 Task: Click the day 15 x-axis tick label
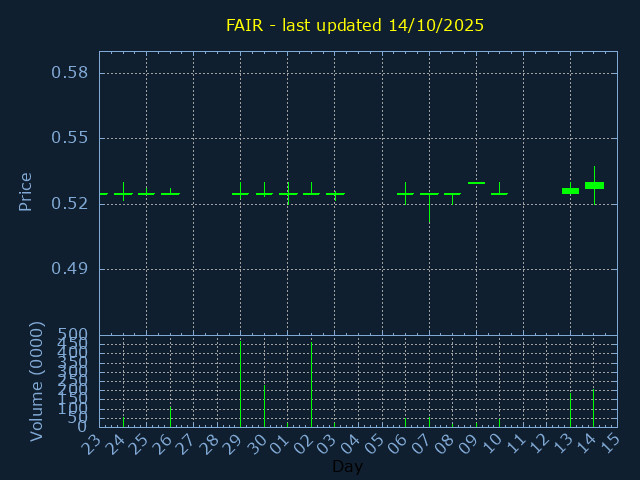610,442
